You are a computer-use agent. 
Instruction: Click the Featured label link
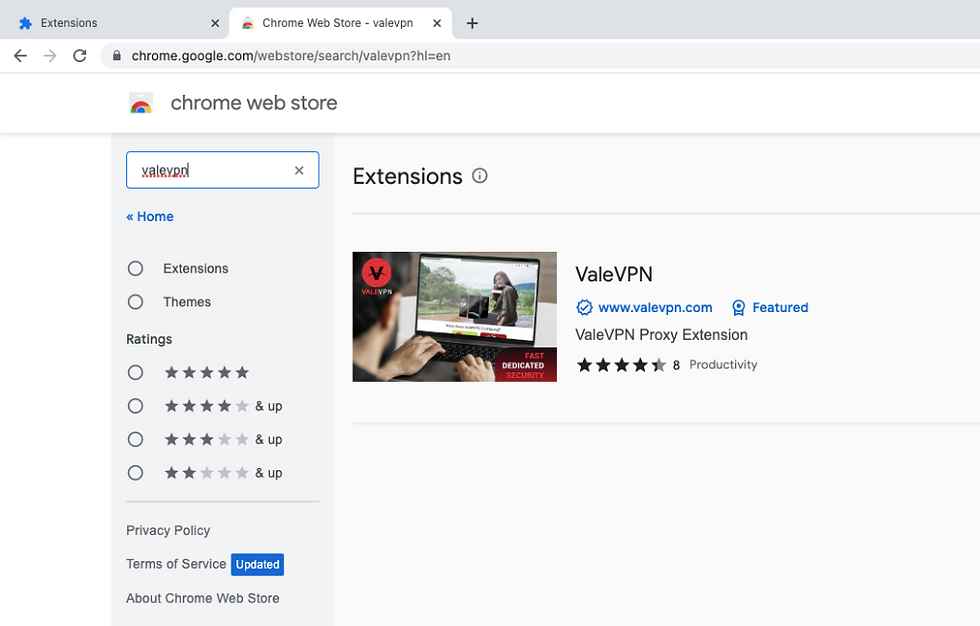pos(780,307)
